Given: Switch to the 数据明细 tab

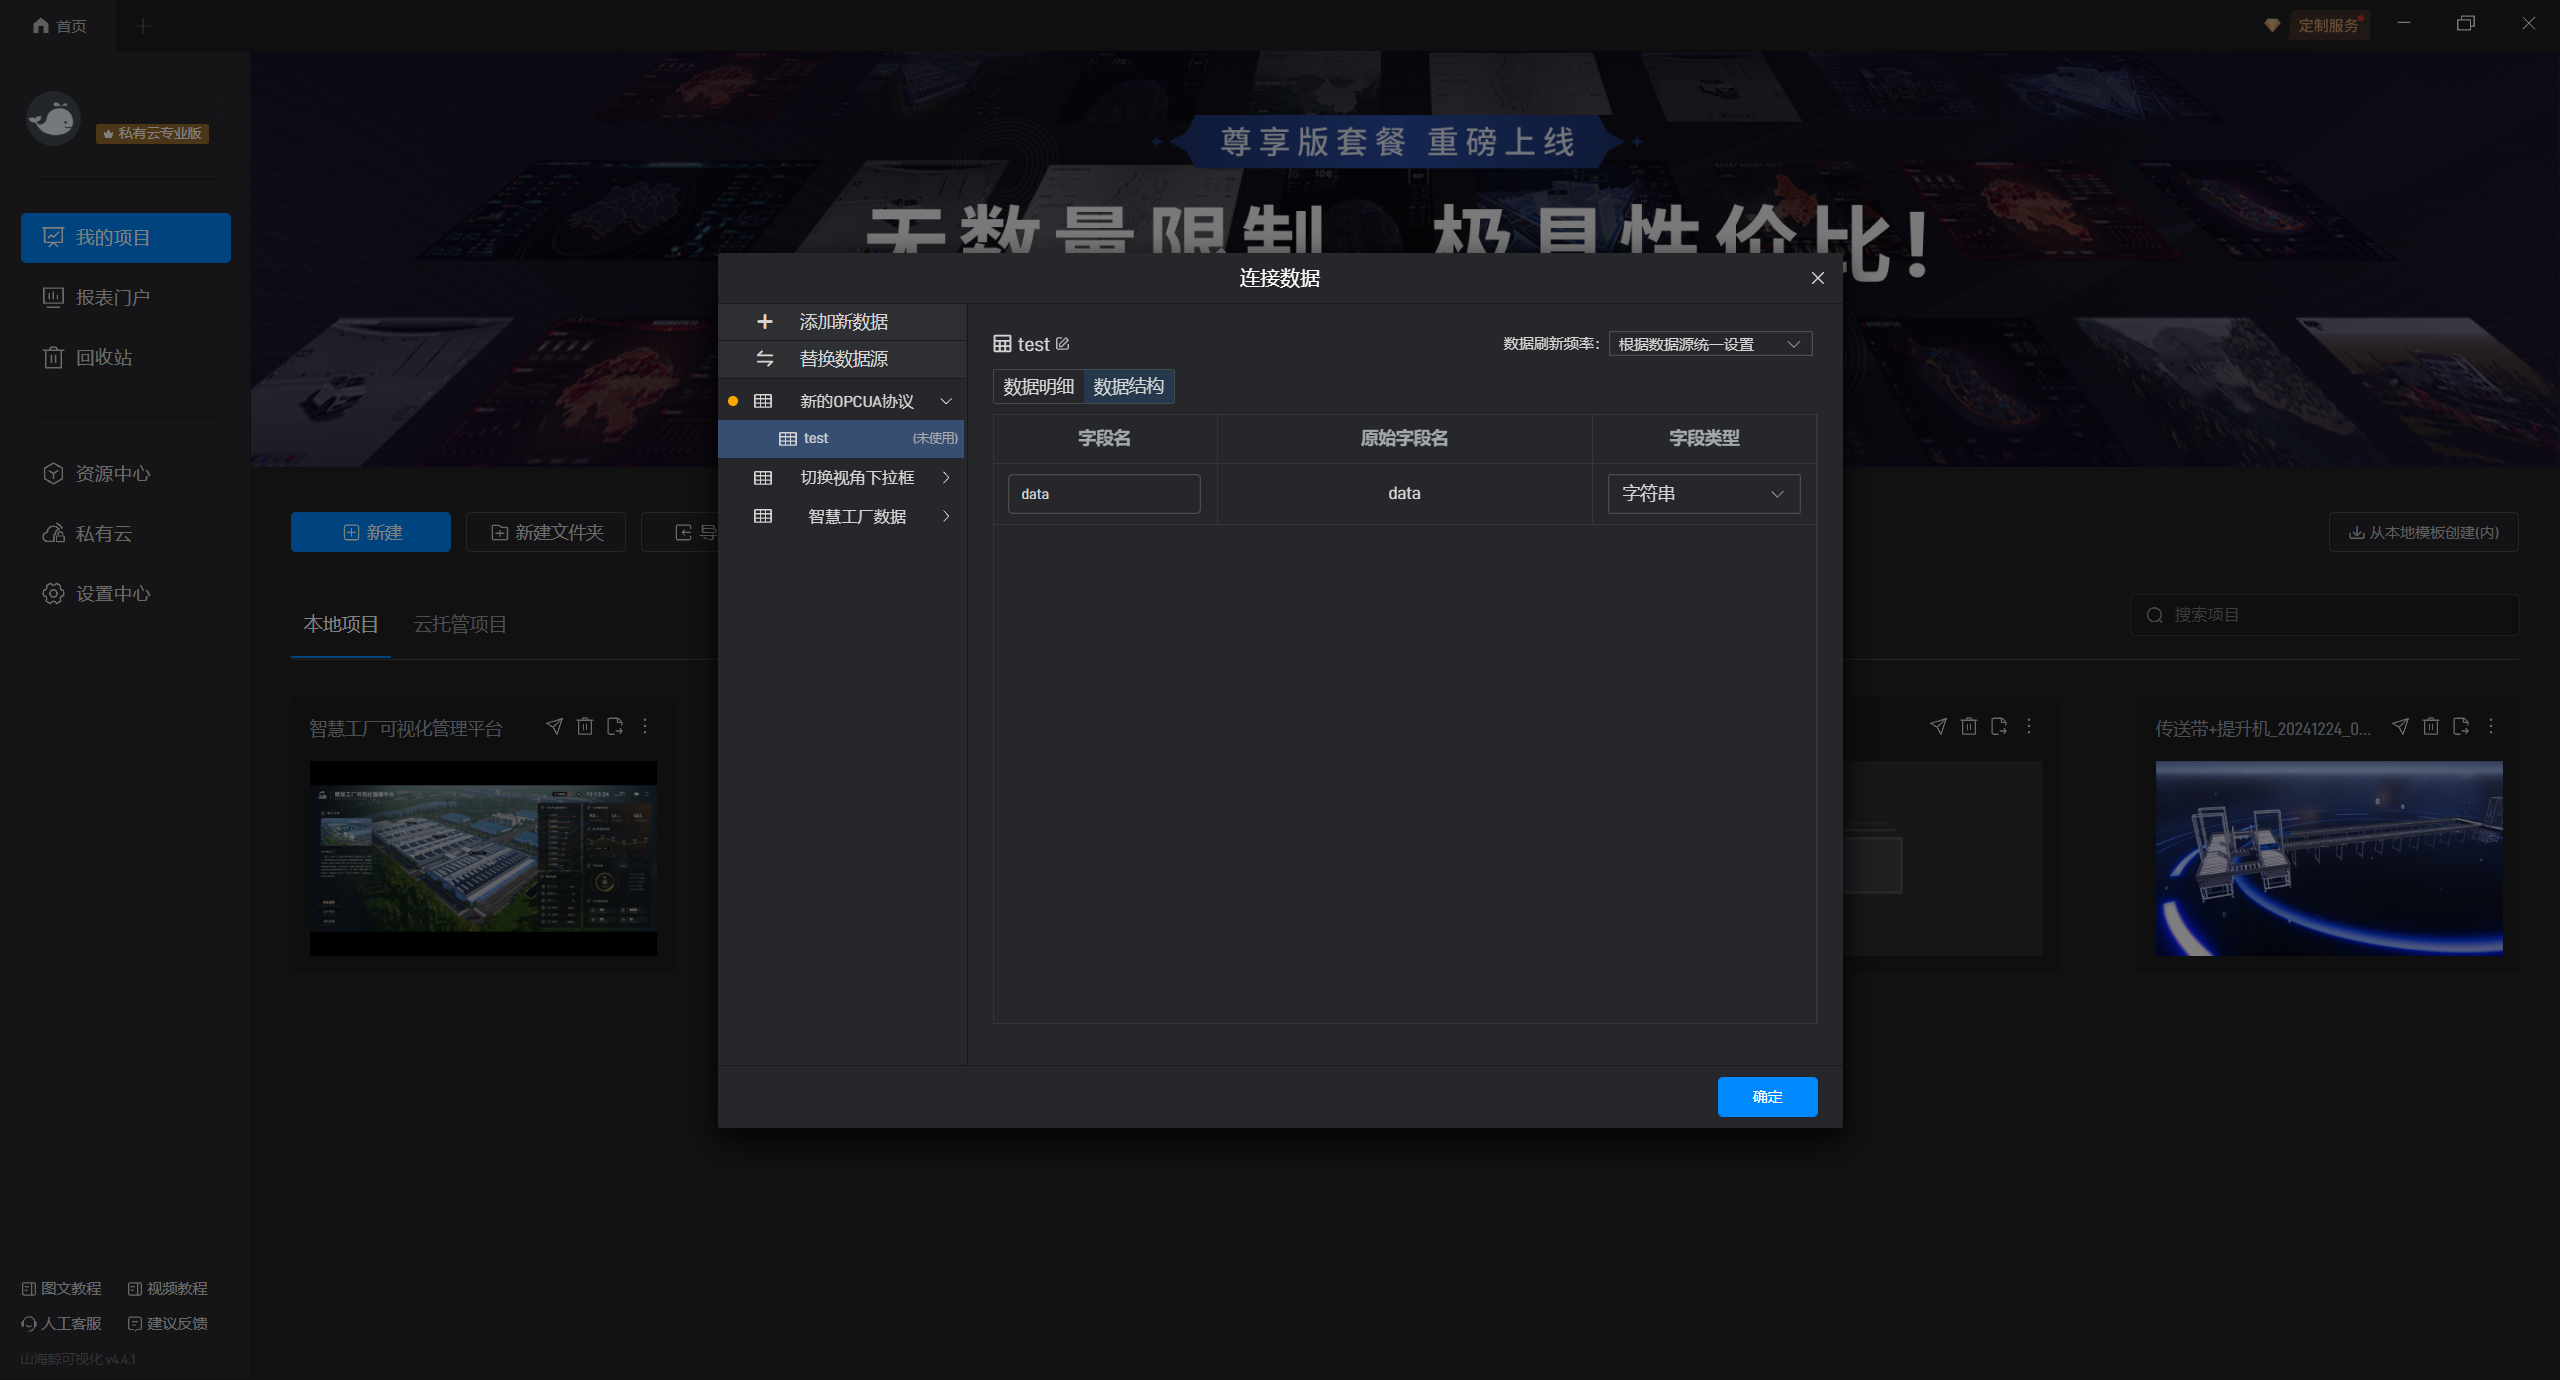Looking at the screenshot, I should (x=1038, y=387).
